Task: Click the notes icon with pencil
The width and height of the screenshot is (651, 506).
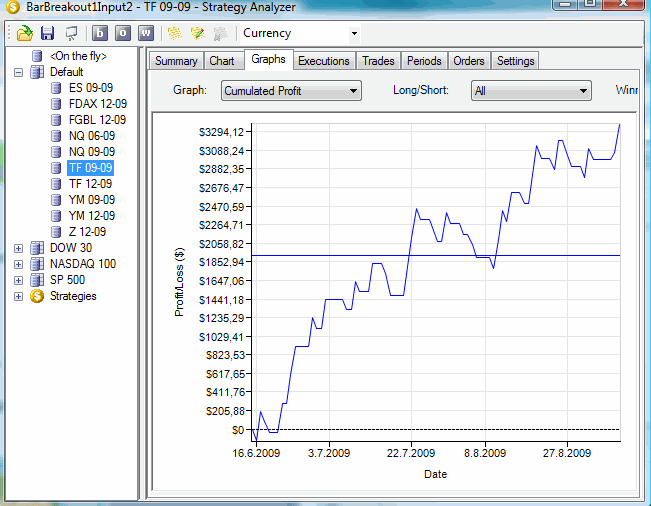Action: coord(197,33)
